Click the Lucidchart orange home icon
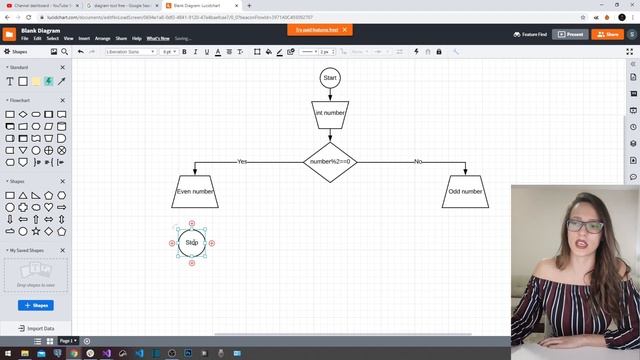The width and height of the screenshot is (640, 360). point(9,34)
